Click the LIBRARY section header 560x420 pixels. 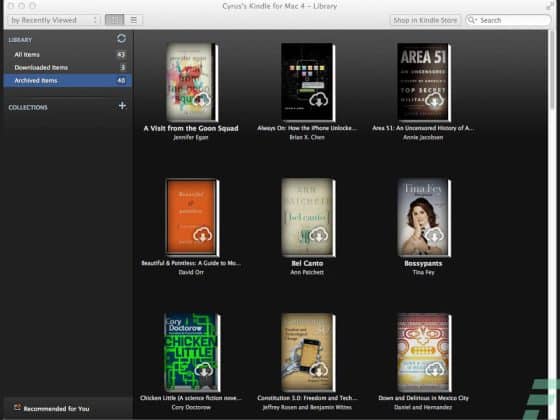(20, 40)
